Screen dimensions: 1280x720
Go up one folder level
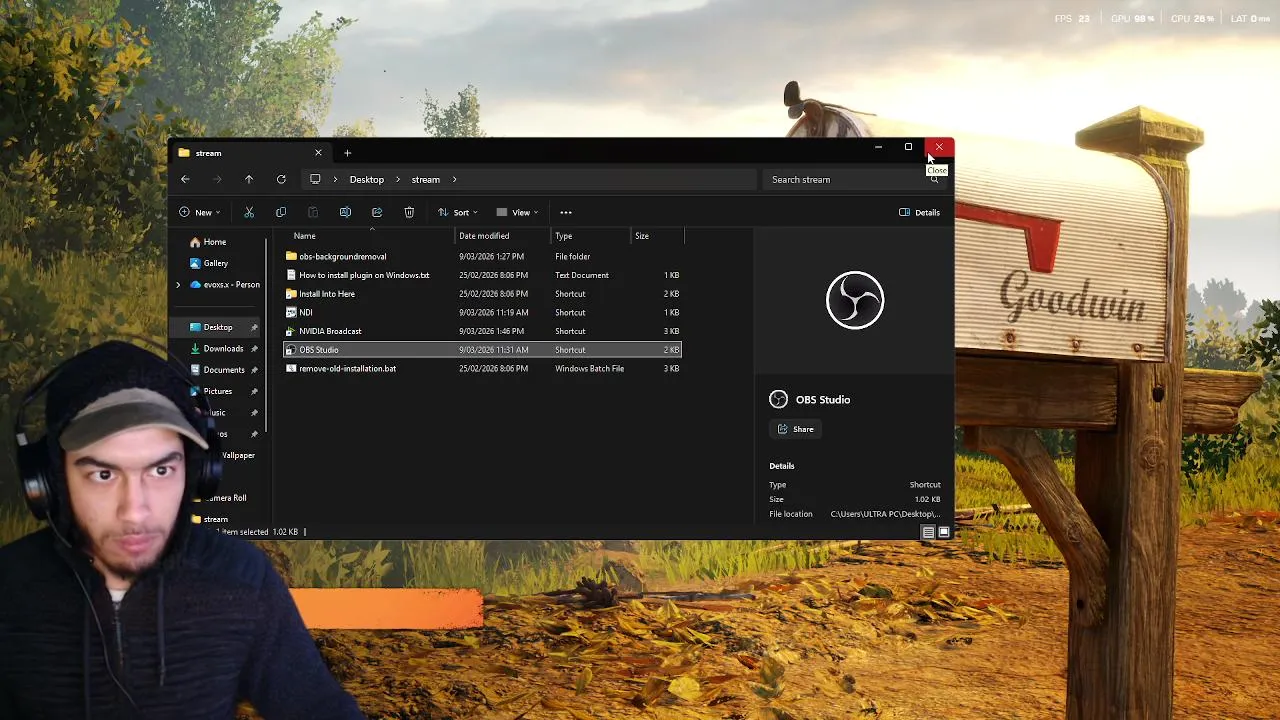(249, 179)
